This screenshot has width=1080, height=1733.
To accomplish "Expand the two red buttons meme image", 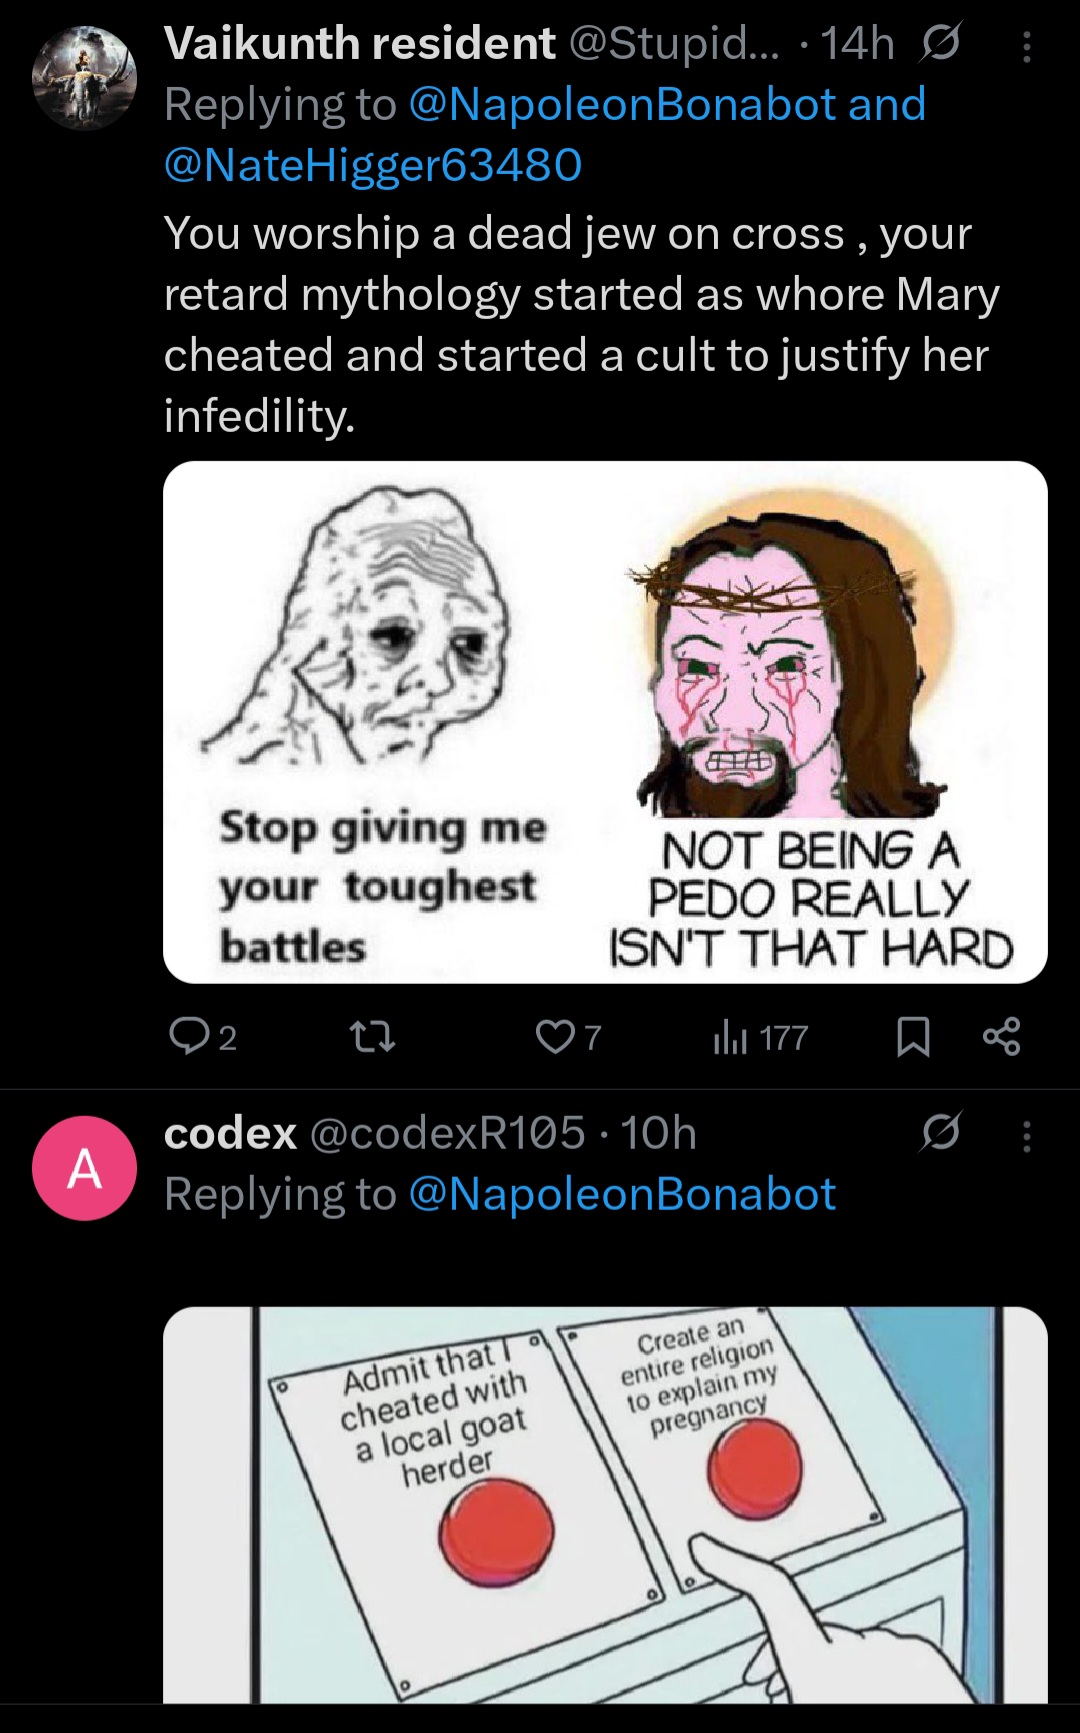I will [x=605, y=1504].
